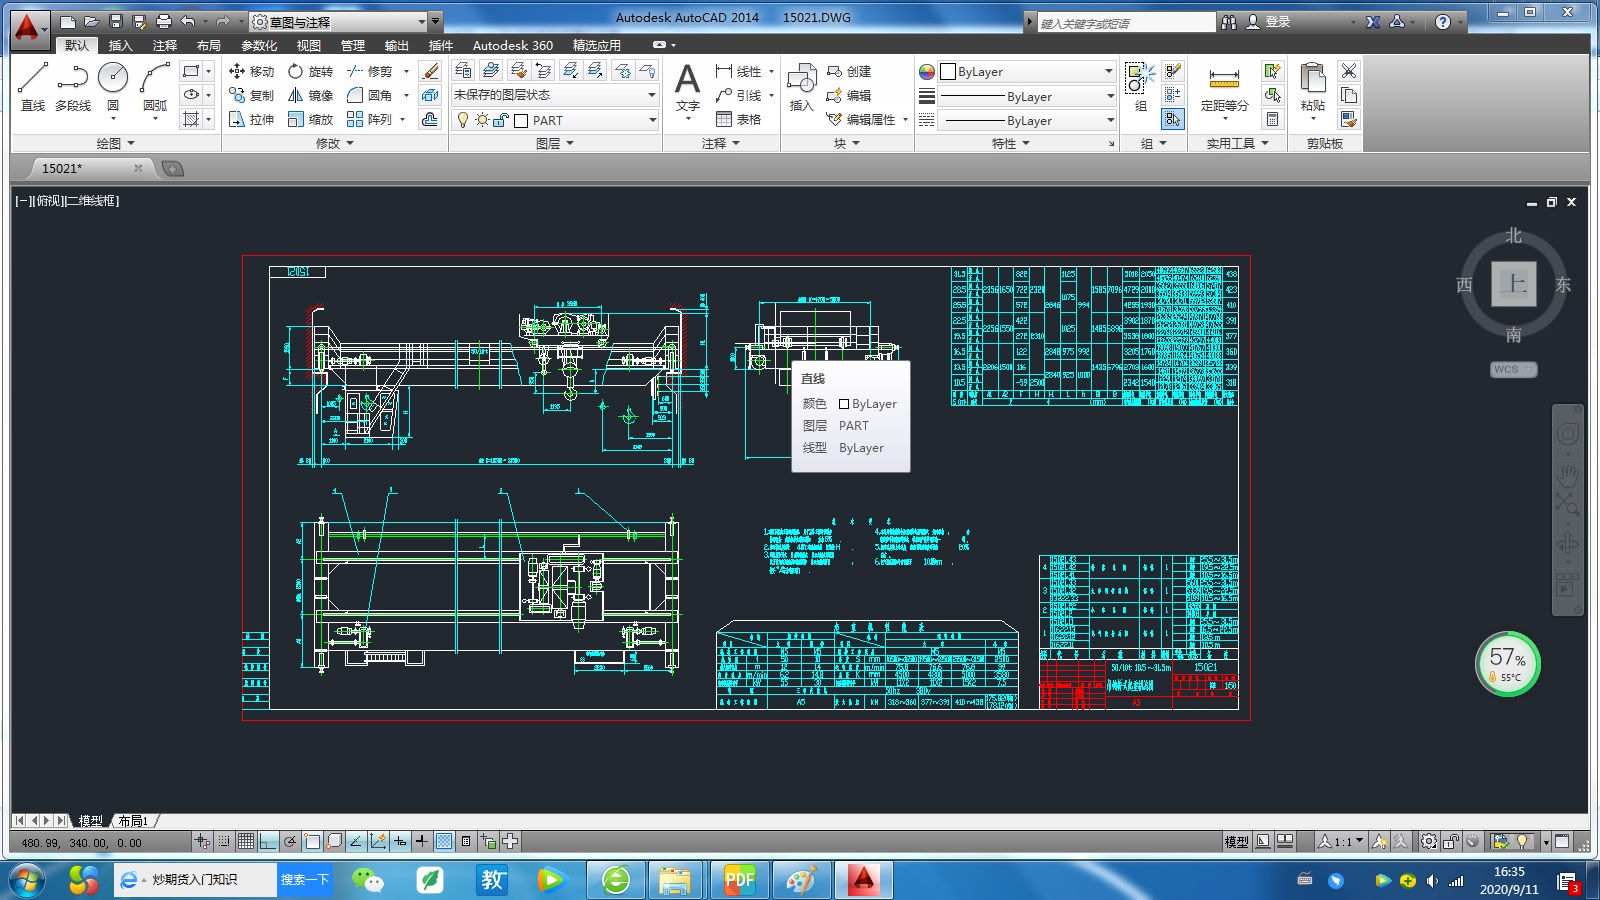1600x900 pixels.
Task: Click the keyword search input field
Action: 1125,23
